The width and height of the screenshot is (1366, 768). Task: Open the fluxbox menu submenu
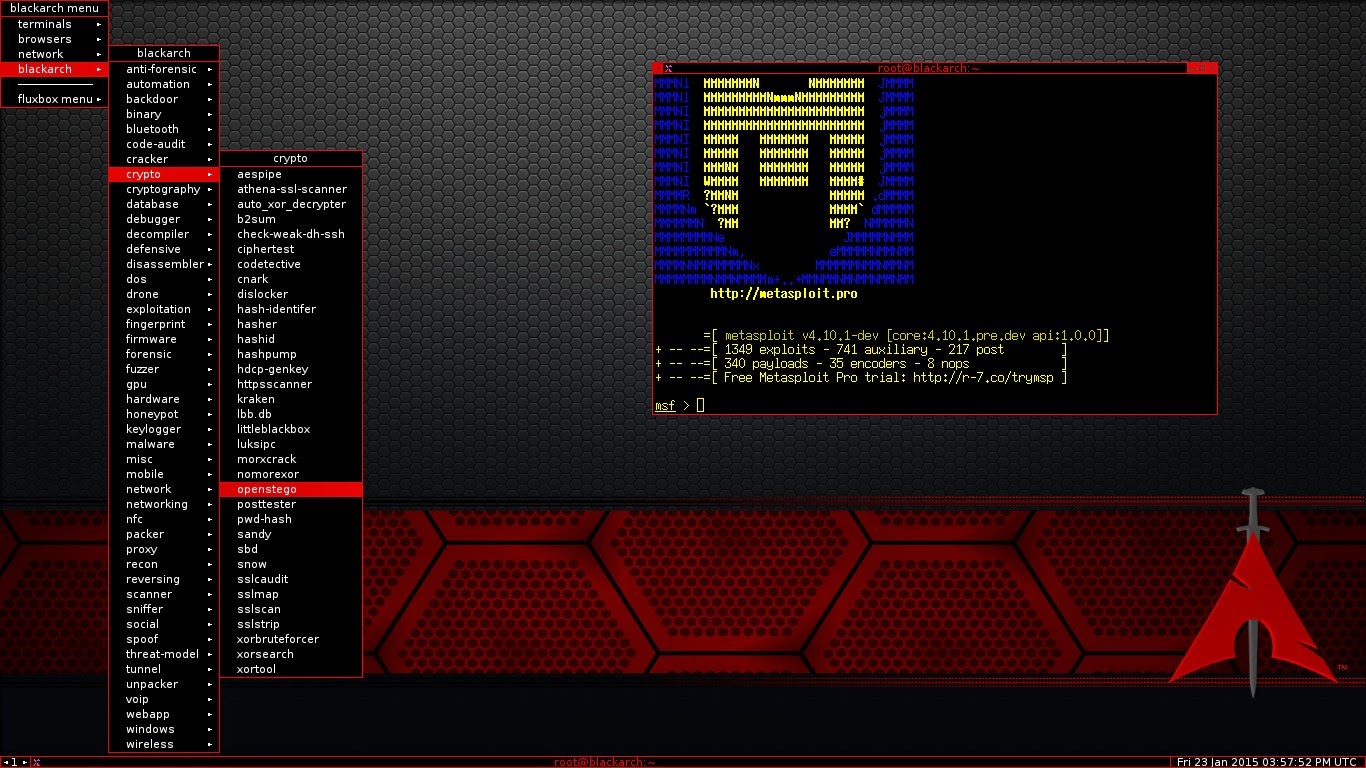point(54,99)
